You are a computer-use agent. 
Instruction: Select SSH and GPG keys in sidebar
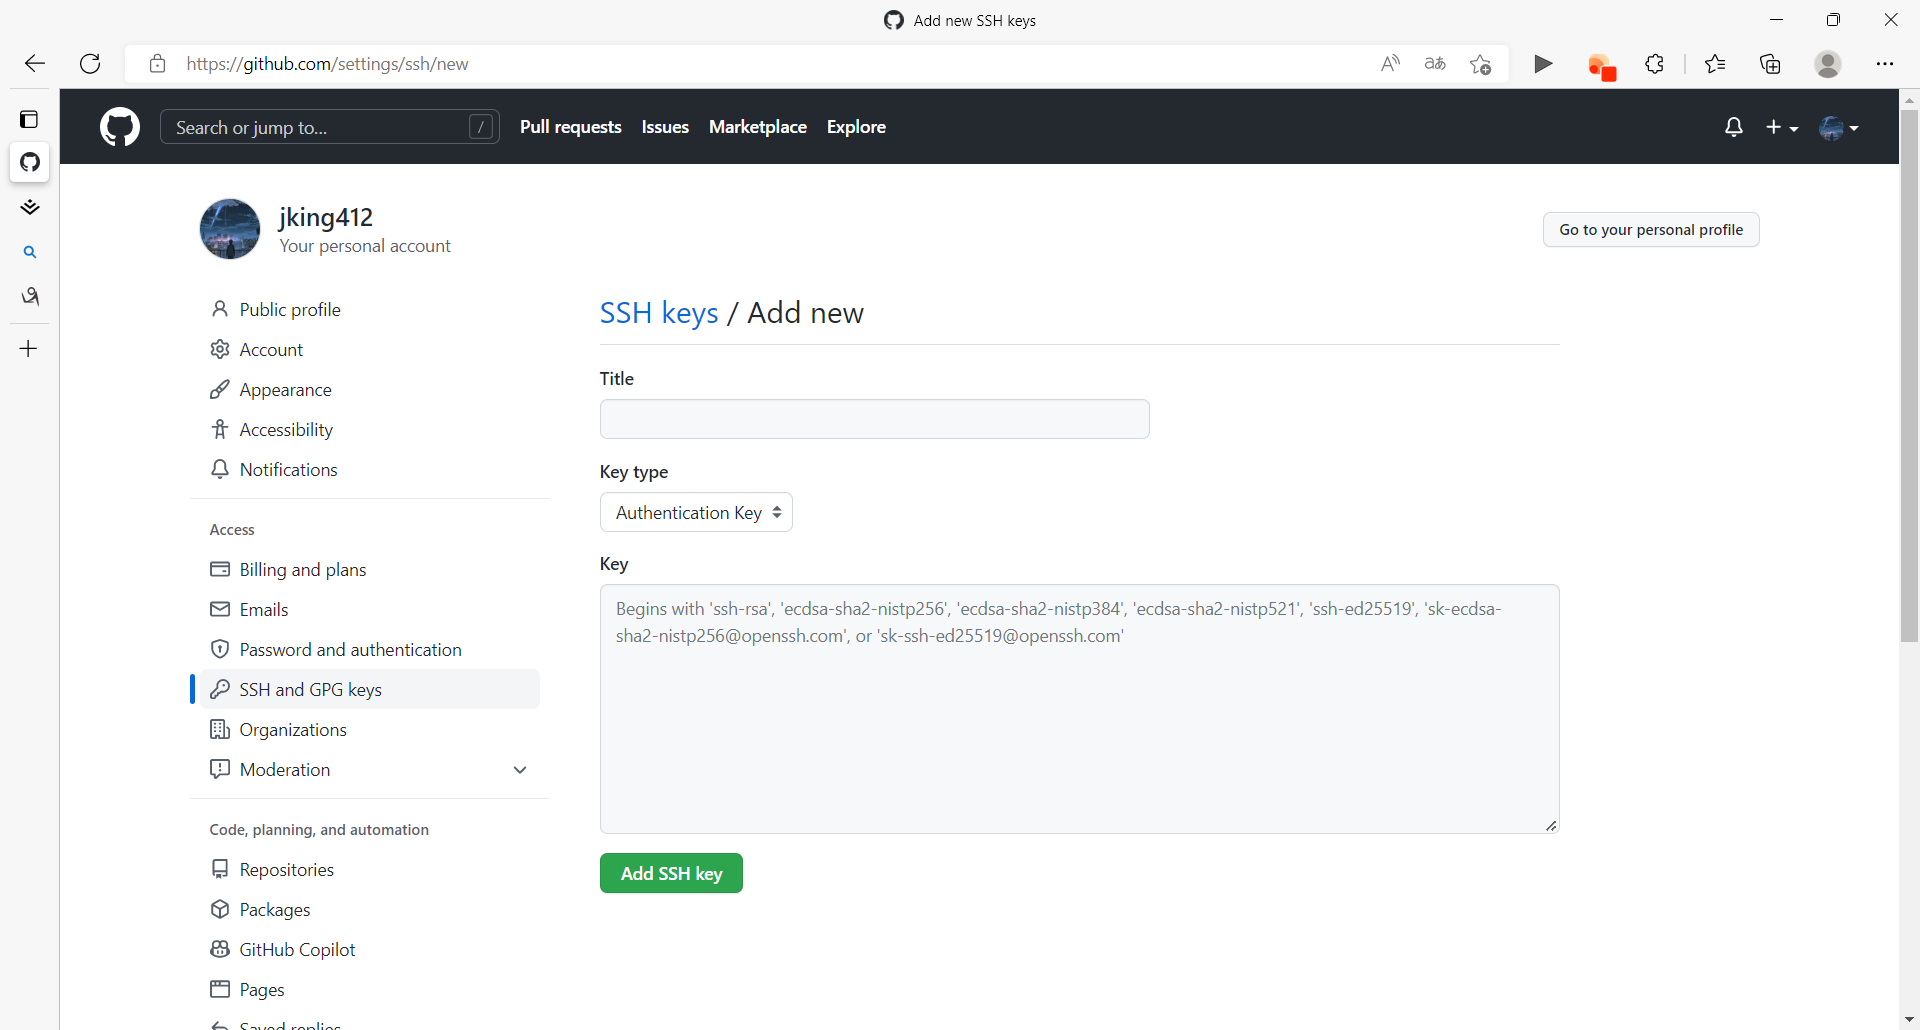tap(370, 689)
